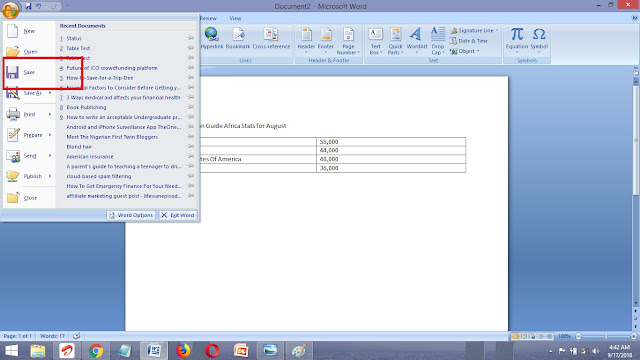The image size is (640, 360).
Task: Choose New in the Office menu
Action: click(x=29, y=31)
